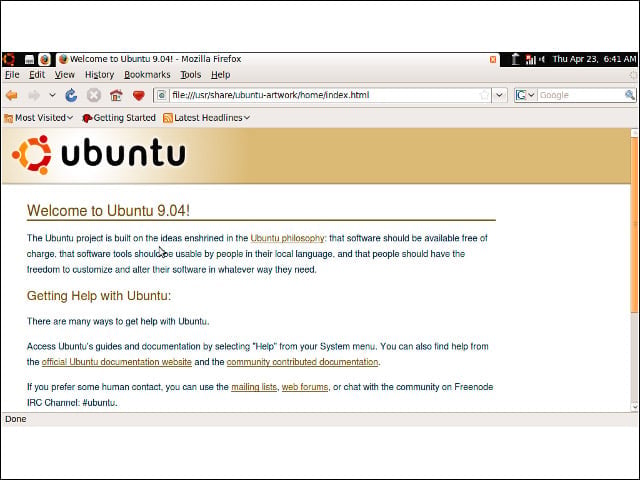The width and height of the screenshot is (640, 480).
Task: Open the search engine selector dropdown
Action: (525, 95)
